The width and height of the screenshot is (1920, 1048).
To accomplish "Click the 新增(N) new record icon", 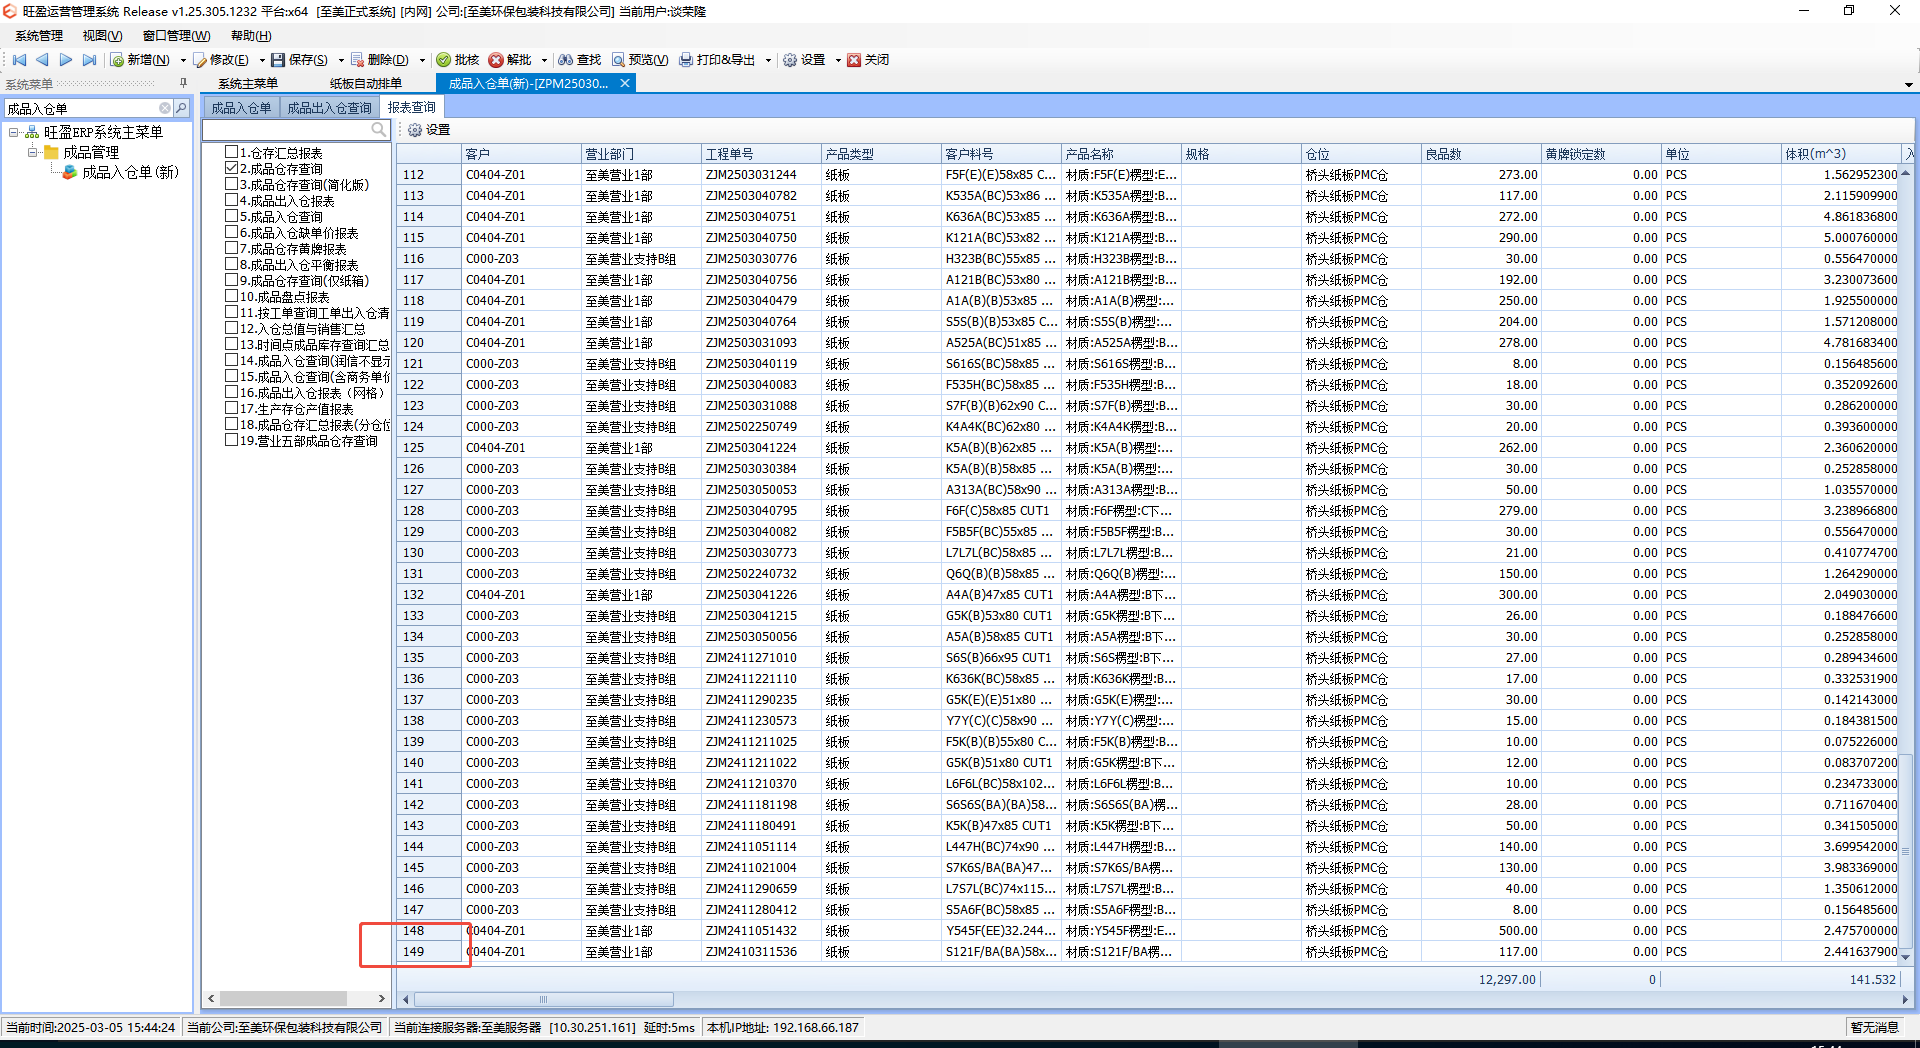I will point(117,60).
